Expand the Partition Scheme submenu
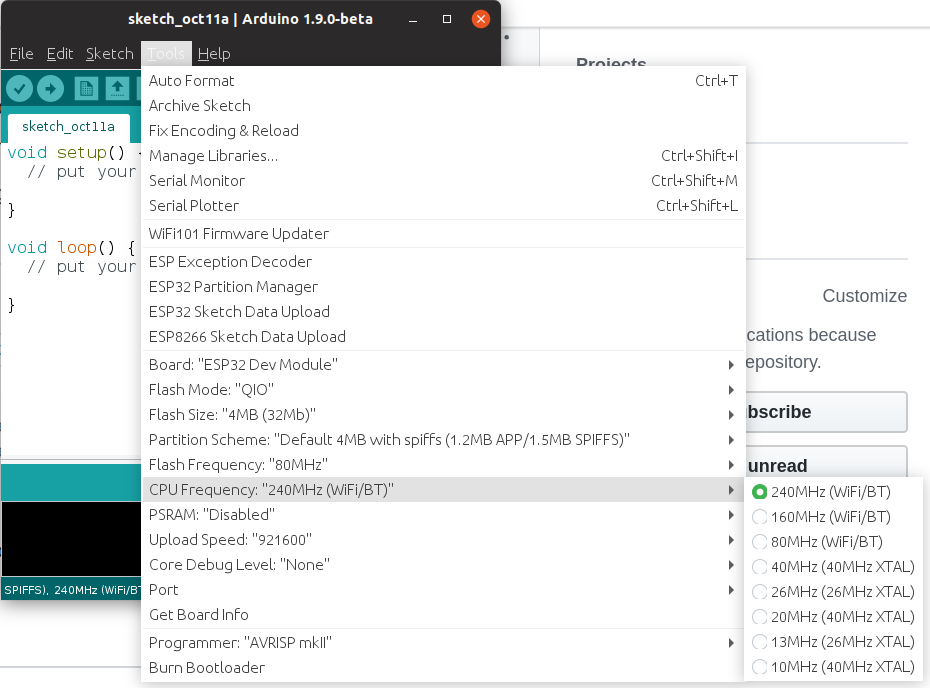Screen dimensions: 930x688 pos(443,439)
